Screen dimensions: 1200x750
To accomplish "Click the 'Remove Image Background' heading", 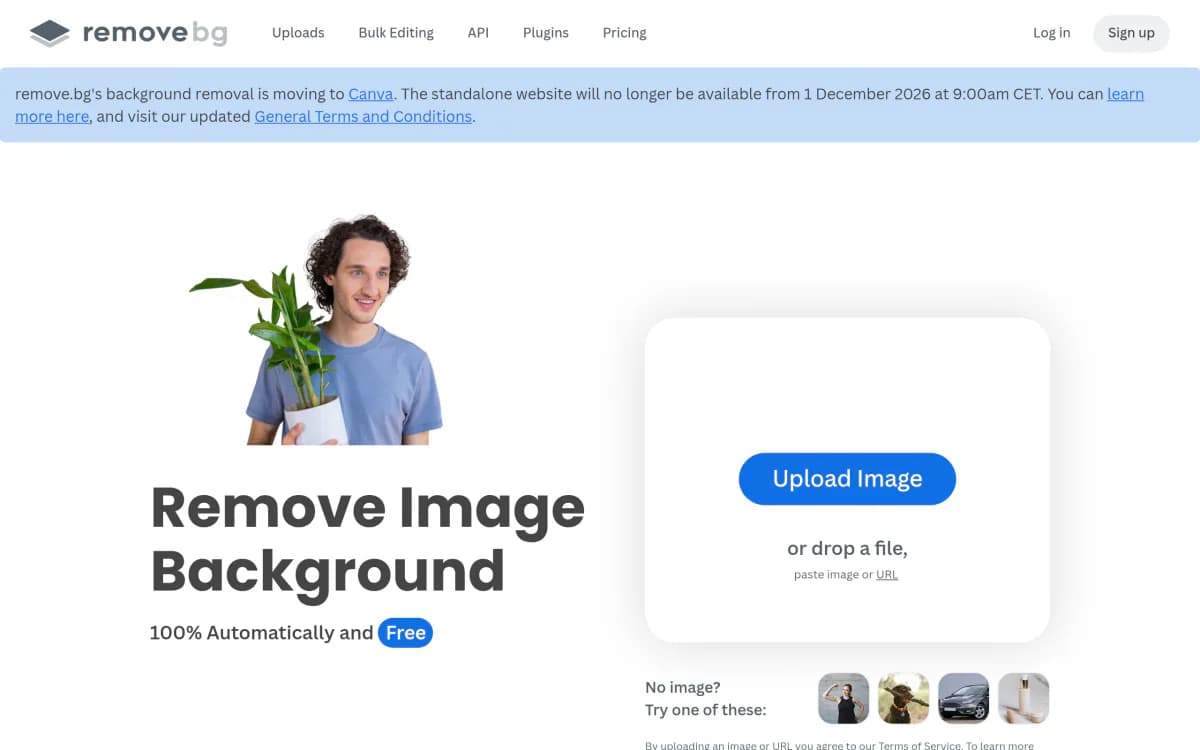I will coord(367,538).
